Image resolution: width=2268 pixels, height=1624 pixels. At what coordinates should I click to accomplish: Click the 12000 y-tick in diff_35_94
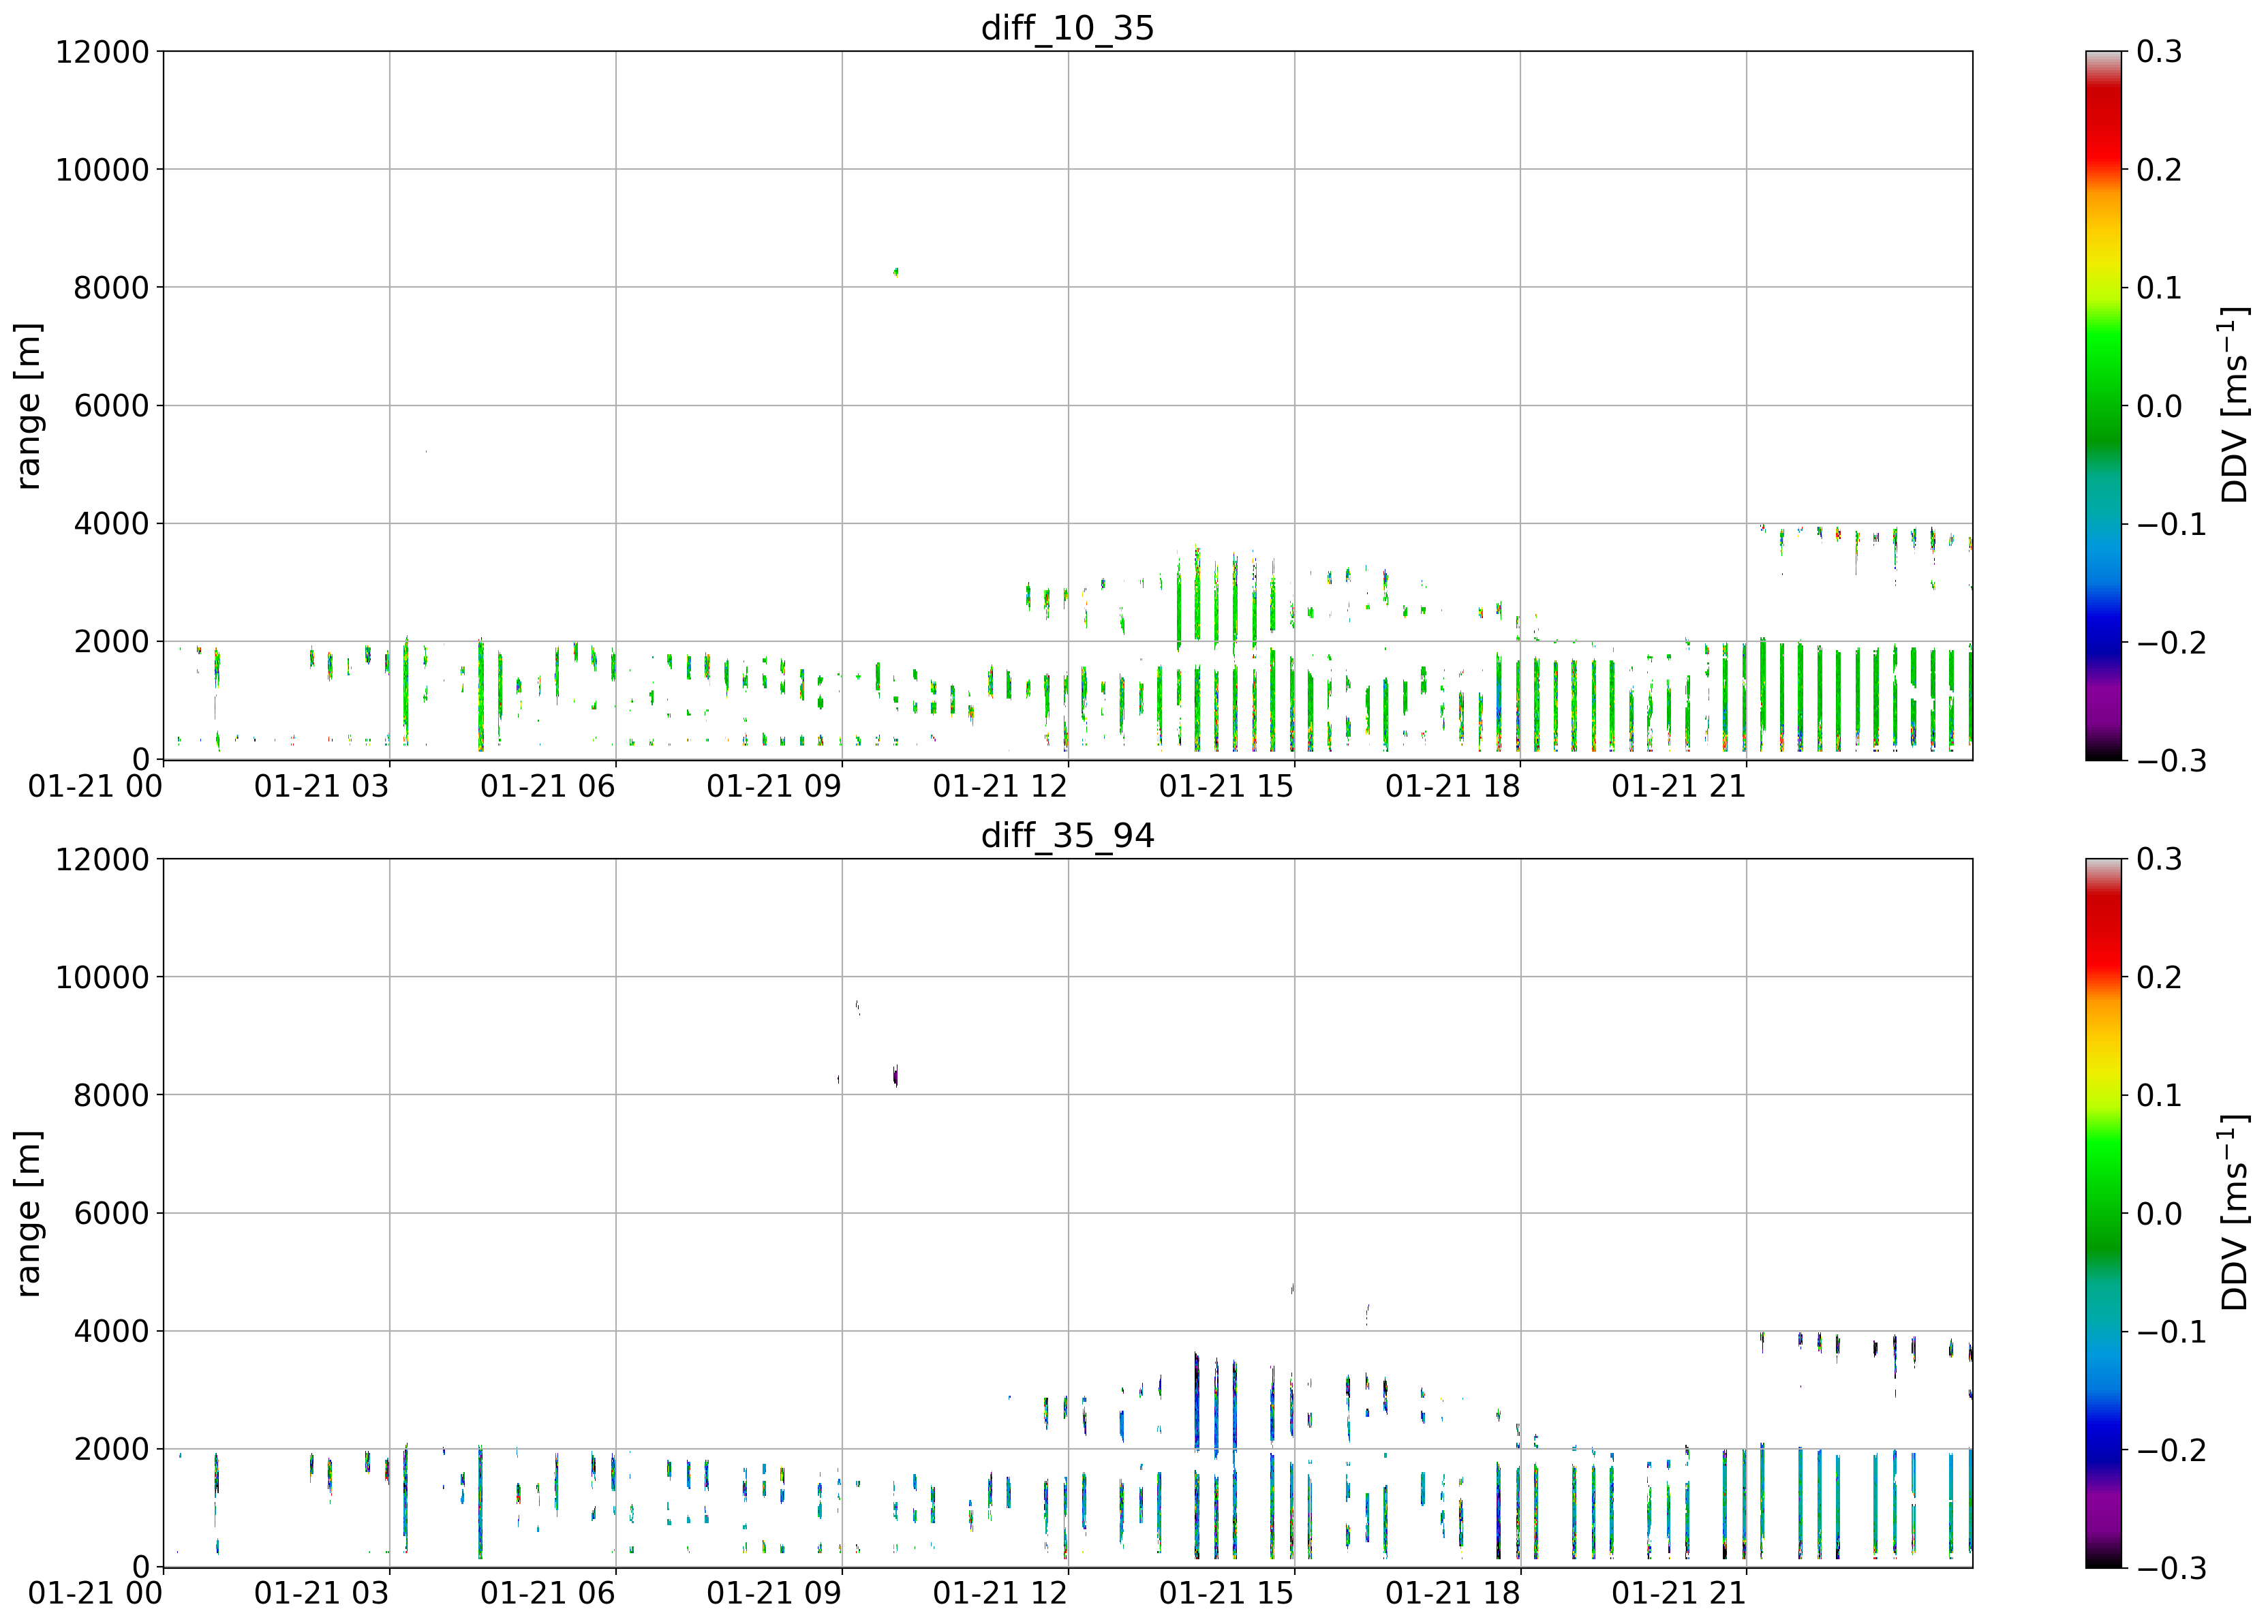(102, 860)
